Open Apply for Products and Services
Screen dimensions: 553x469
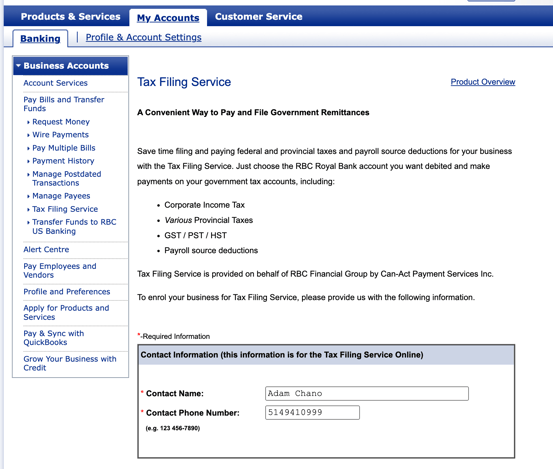click(66, 312)
